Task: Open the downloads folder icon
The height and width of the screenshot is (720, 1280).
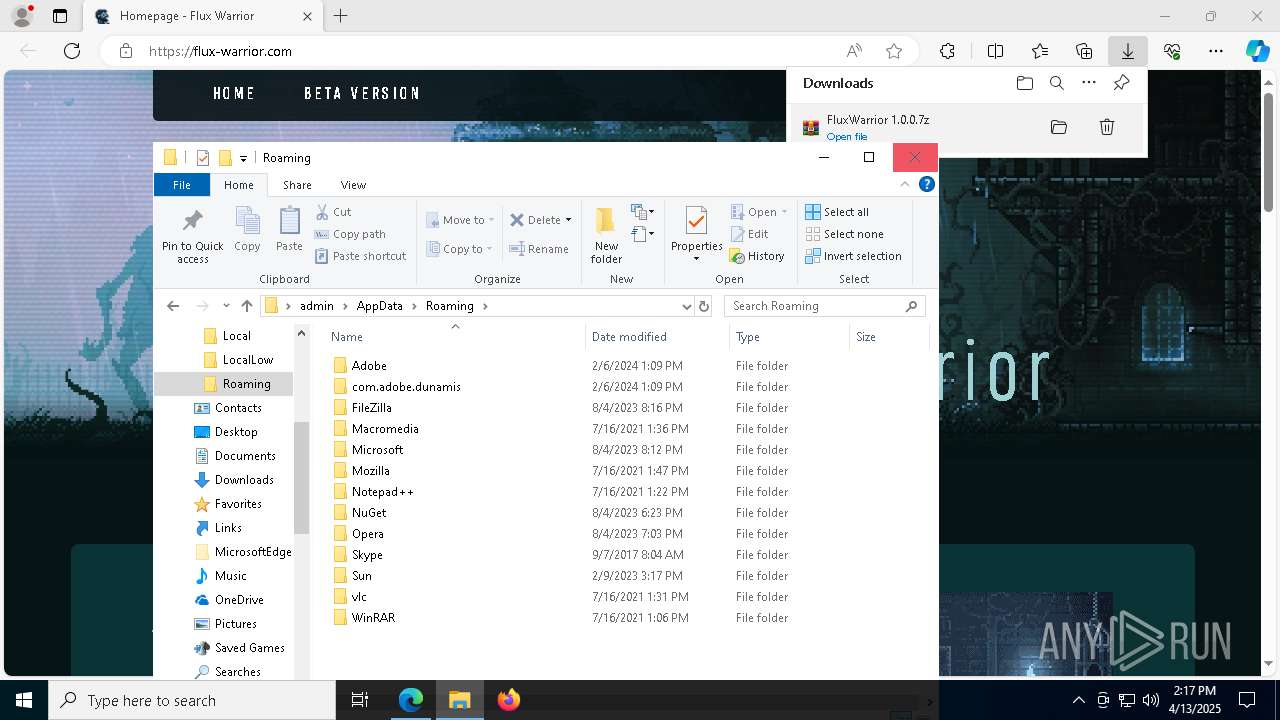Action: pyautogui.click(x=1025, y=83)
